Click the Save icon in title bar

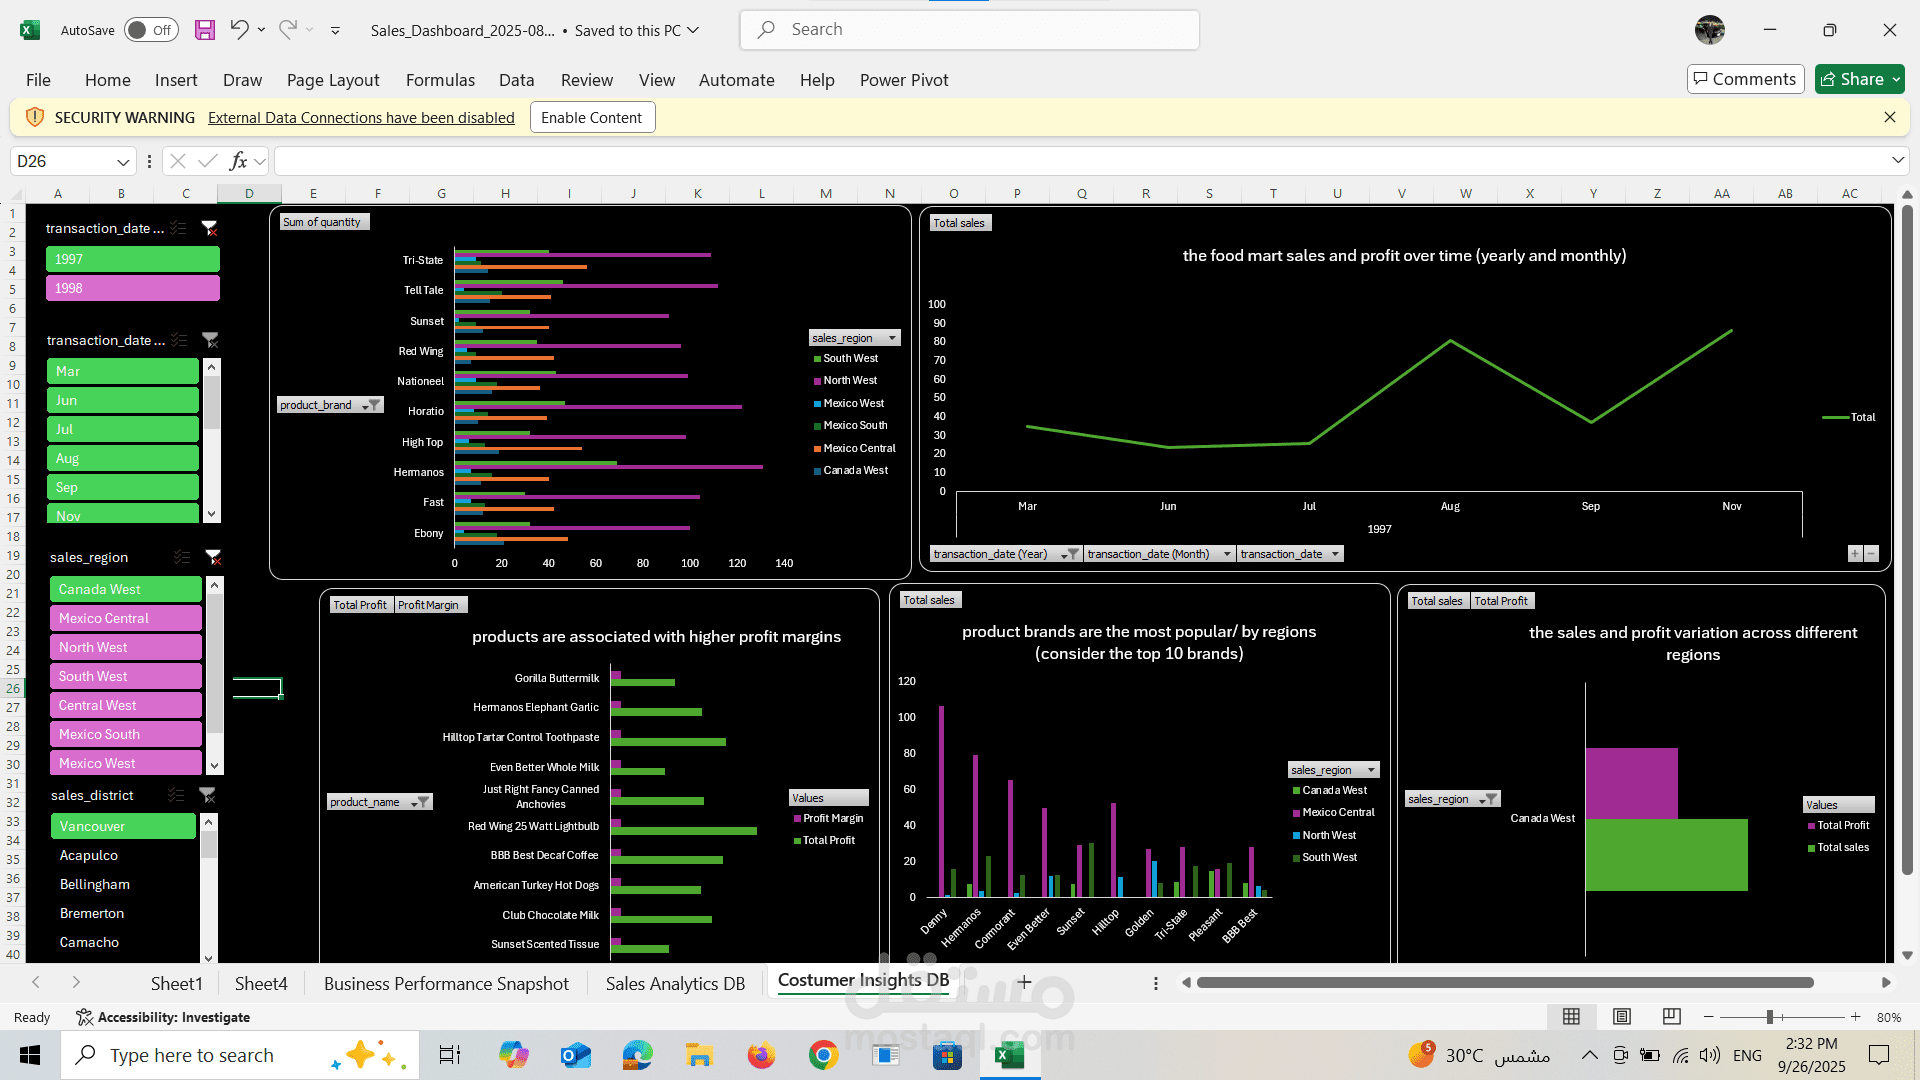click(x=205, y=30)
